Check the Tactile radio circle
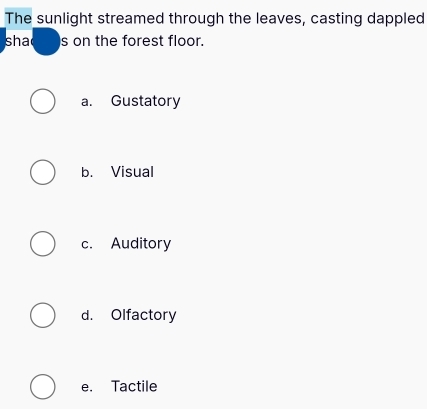427x409 pixels. [43, 387]
